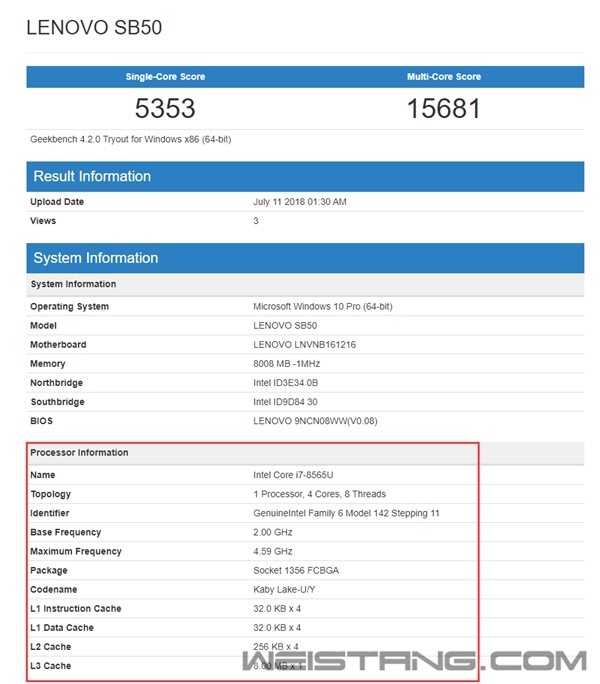This screenshot has height=684, width=600.
Task: Click the 256 KB x 4 L2 value
Action: [276, 646]
